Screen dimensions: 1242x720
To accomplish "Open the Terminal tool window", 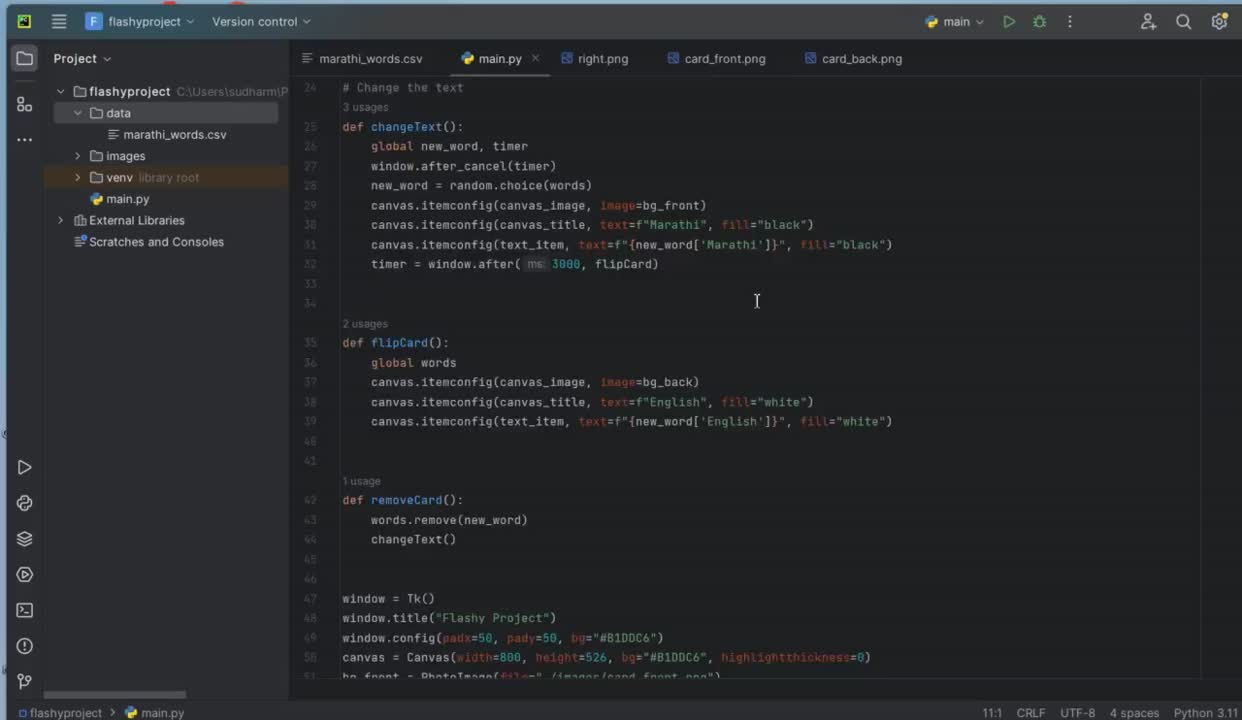I will [24, 610].
